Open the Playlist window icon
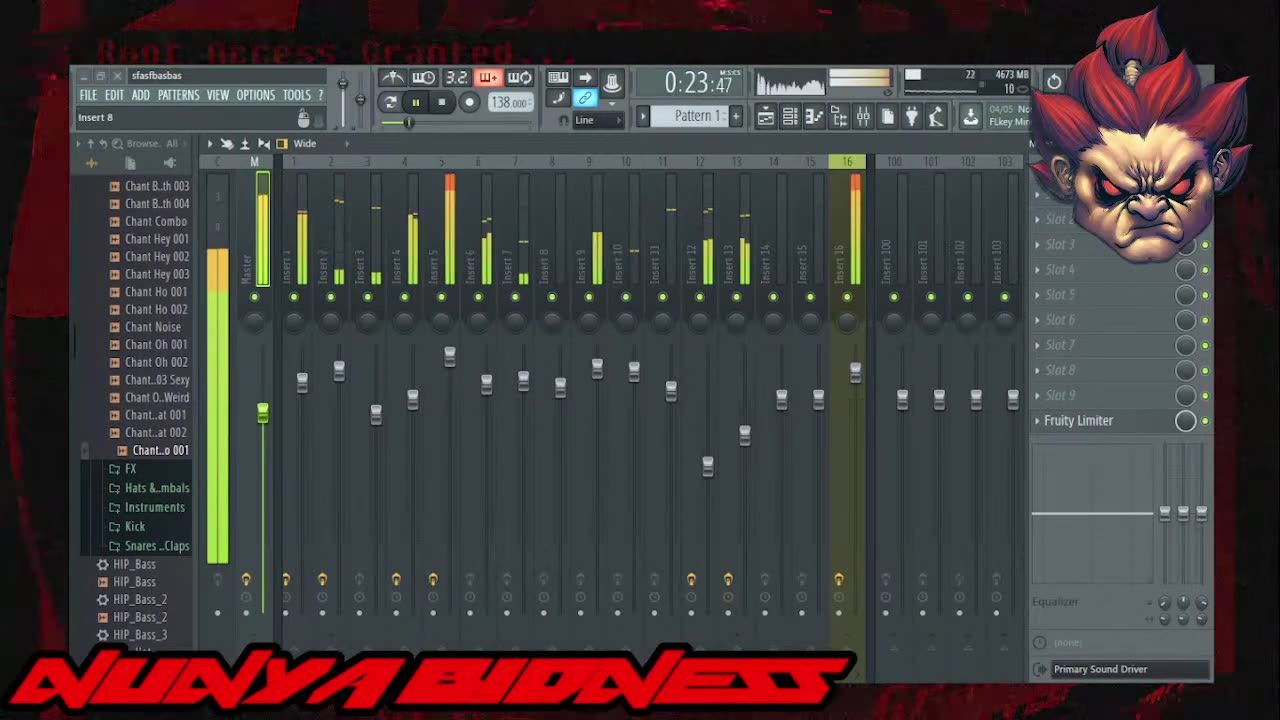 (x=765, y=117)
